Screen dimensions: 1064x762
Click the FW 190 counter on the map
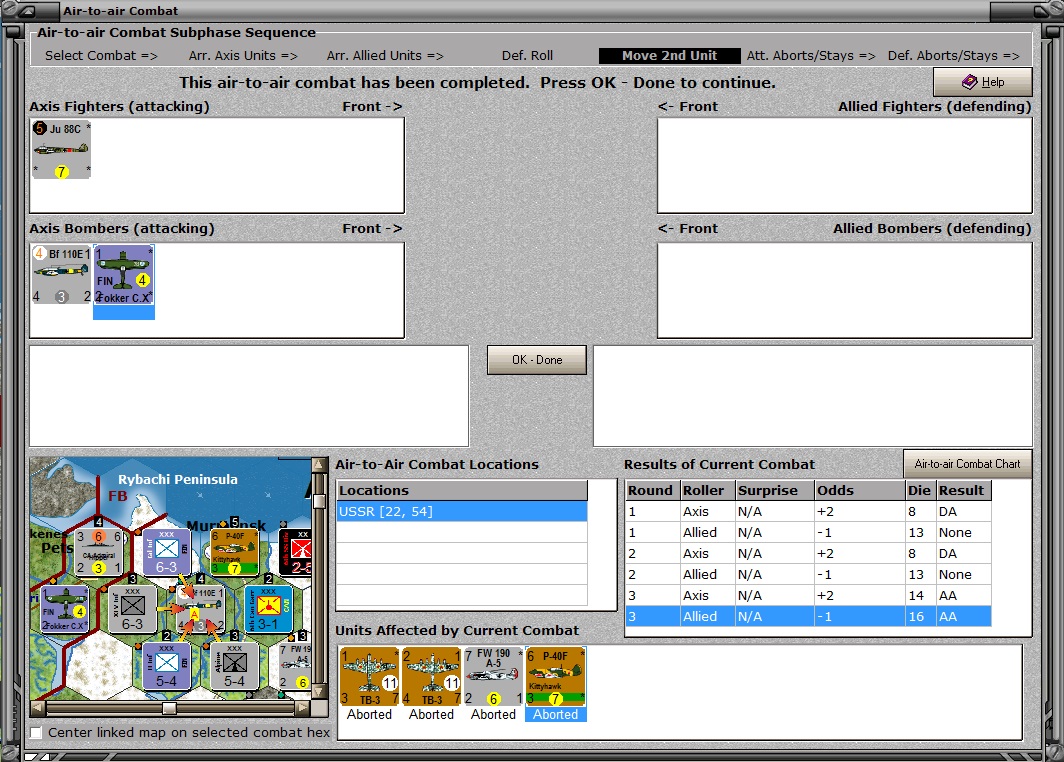[295, 666]
